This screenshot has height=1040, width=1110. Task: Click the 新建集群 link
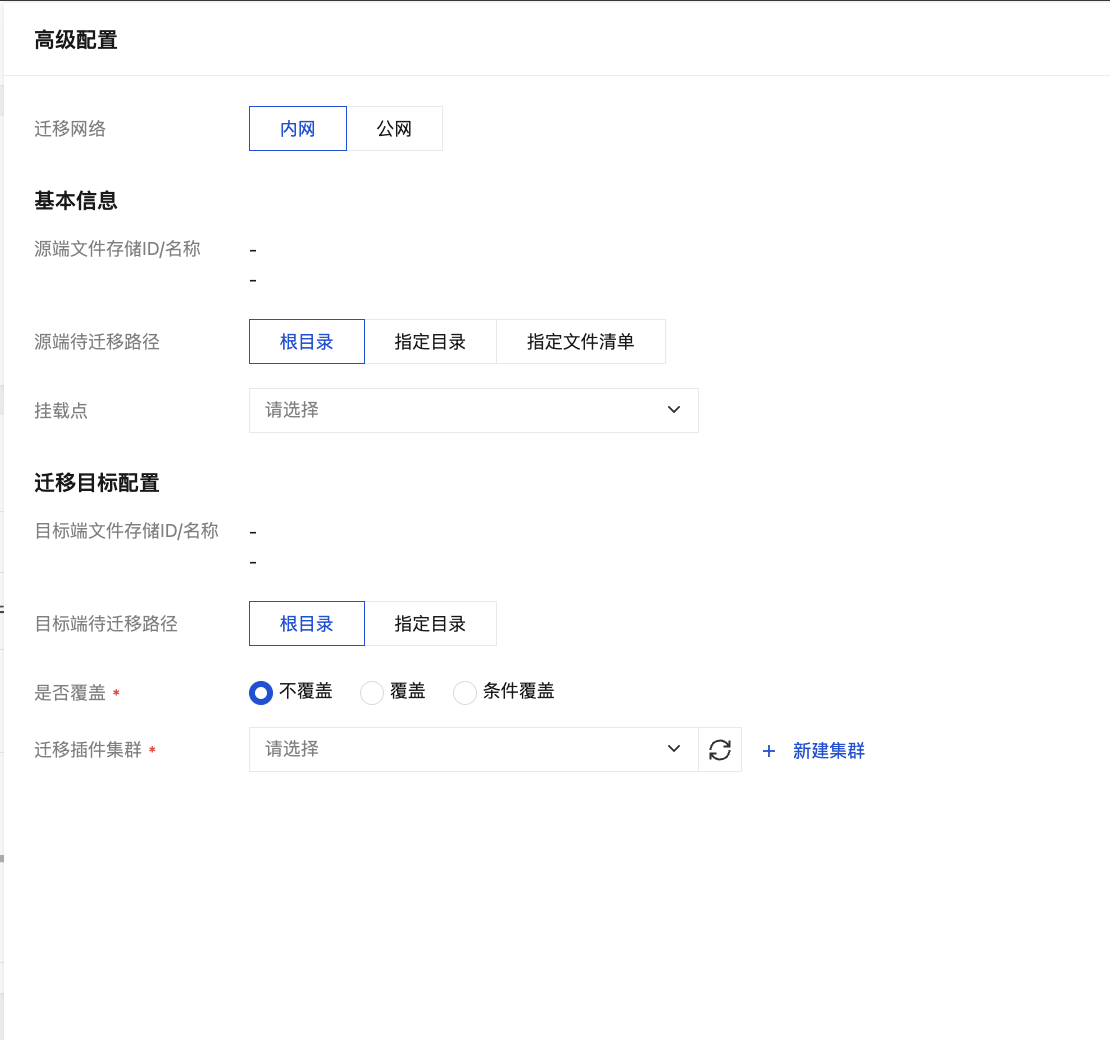828,751
